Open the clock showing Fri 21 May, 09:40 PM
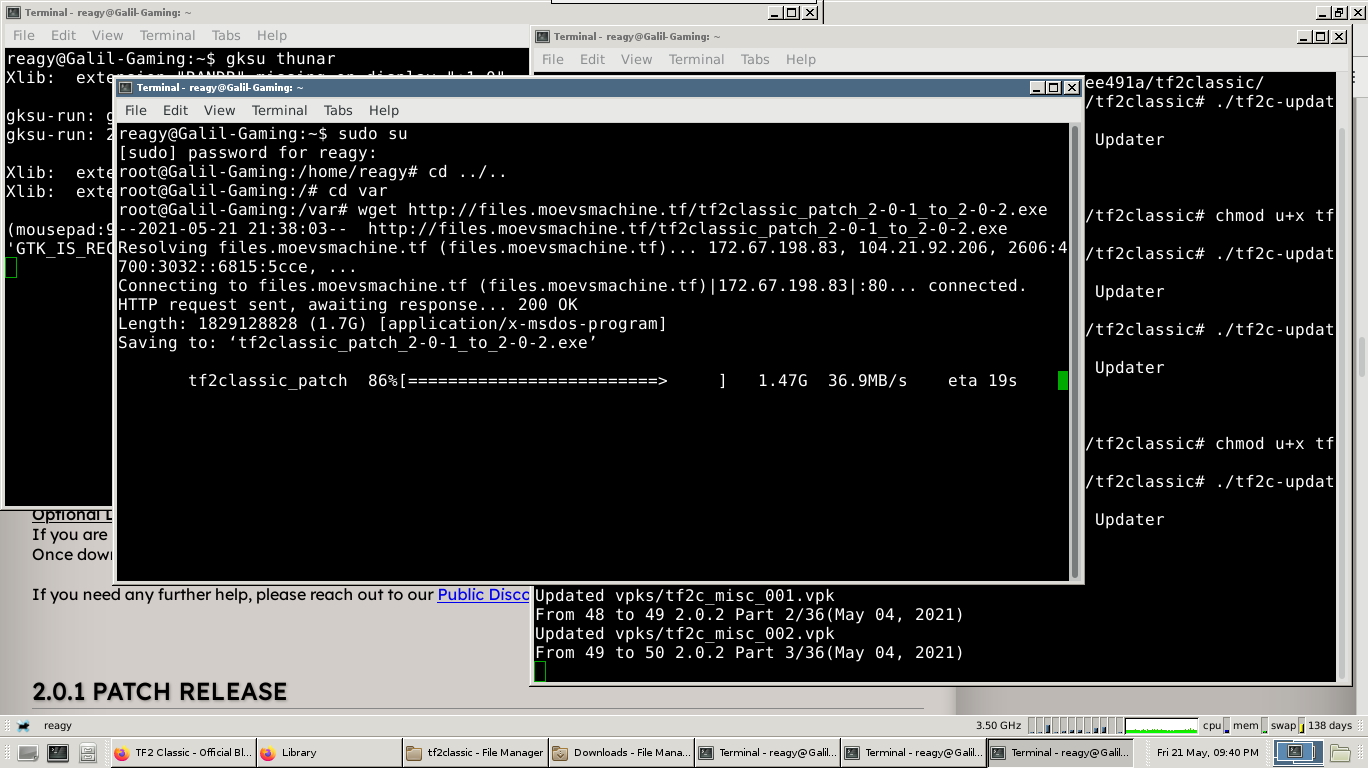1368x768 pixels. point(1207,752)
